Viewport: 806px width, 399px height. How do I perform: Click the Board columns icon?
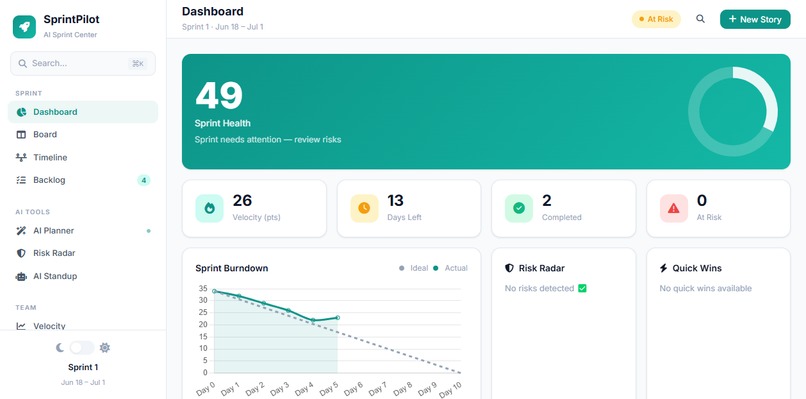tap(21, 135)
